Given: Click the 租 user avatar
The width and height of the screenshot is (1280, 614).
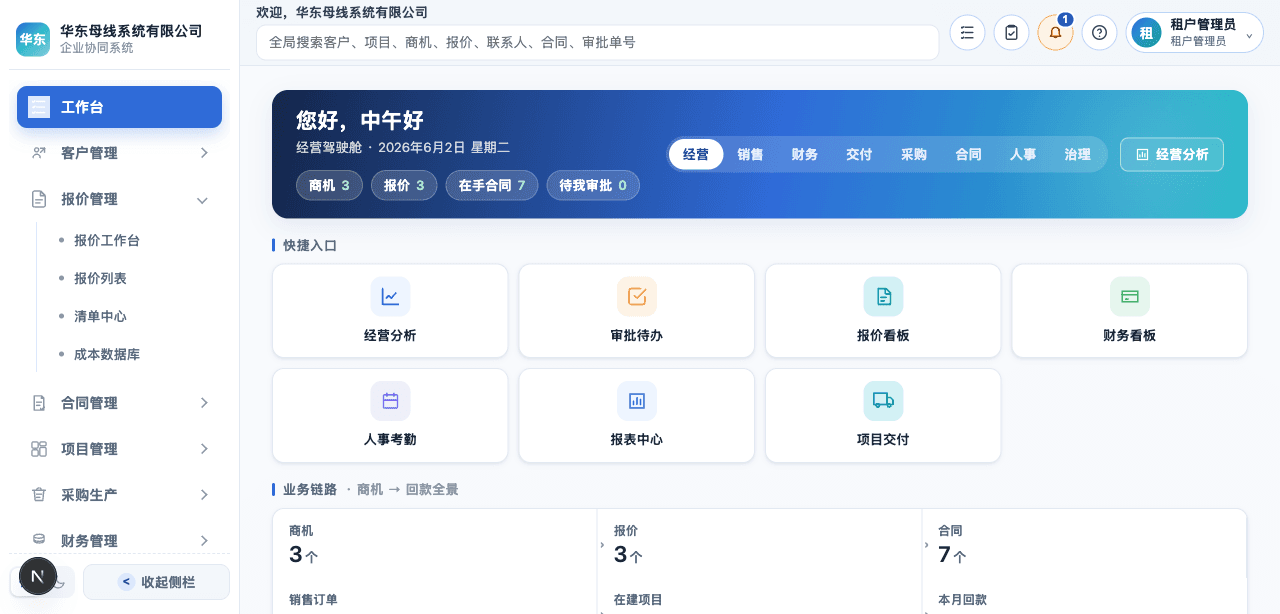Looking at the screenshot, I should coord(1146,33).
